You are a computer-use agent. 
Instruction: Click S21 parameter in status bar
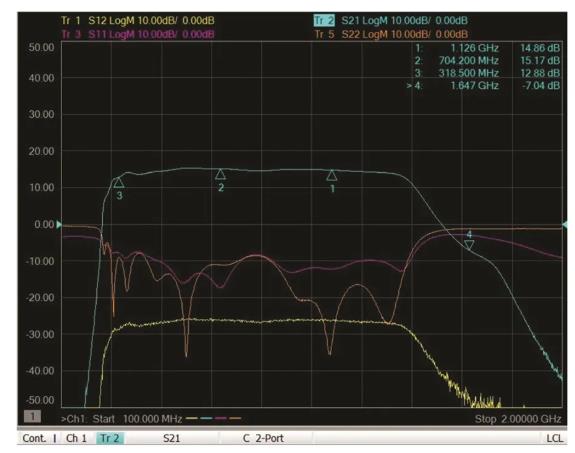[171, 438]
